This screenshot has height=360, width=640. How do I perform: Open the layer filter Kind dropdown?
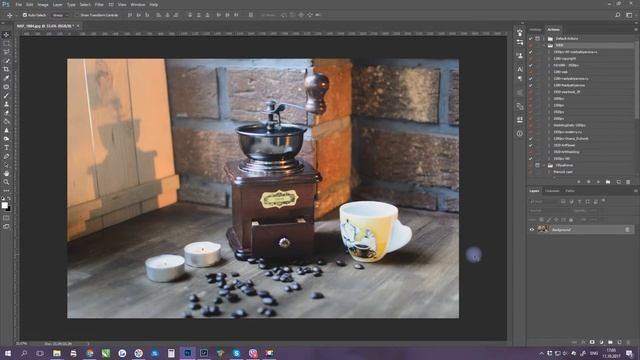pyautogui.click(x=544, y=201)
